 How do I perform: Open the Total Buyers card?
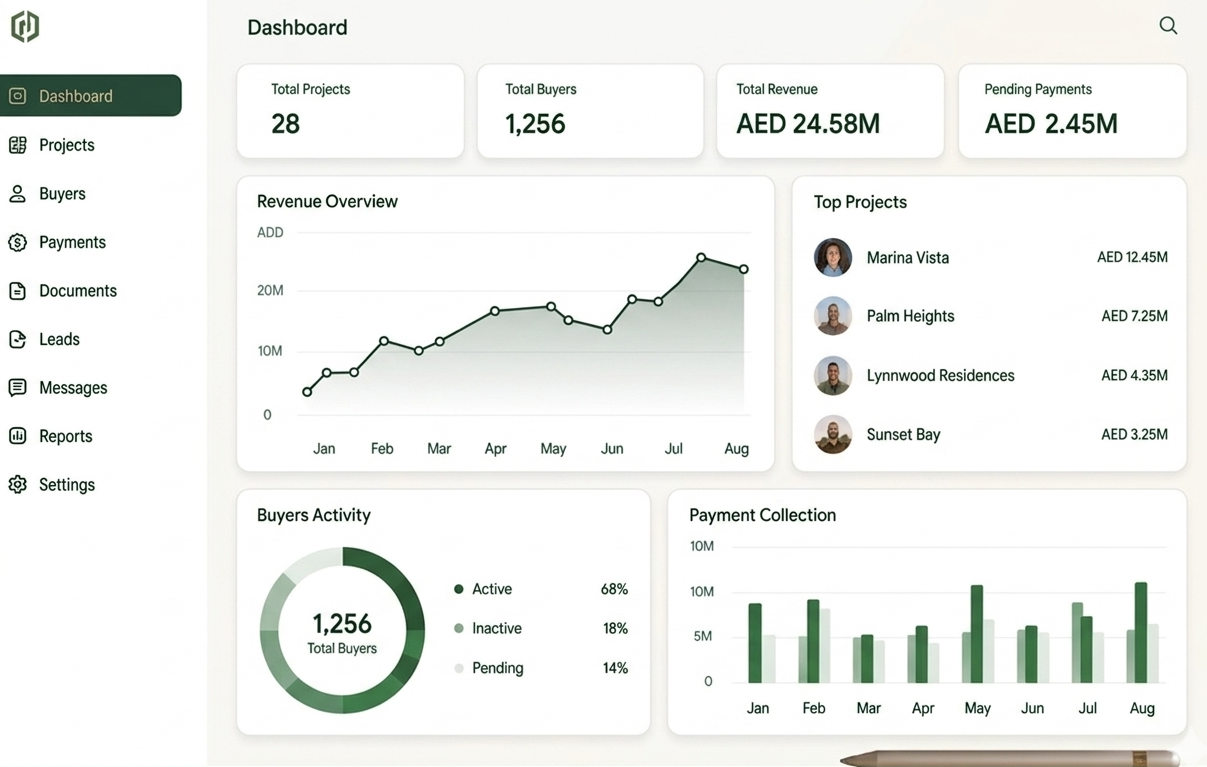pyautogui.click(x=590, y=111)
